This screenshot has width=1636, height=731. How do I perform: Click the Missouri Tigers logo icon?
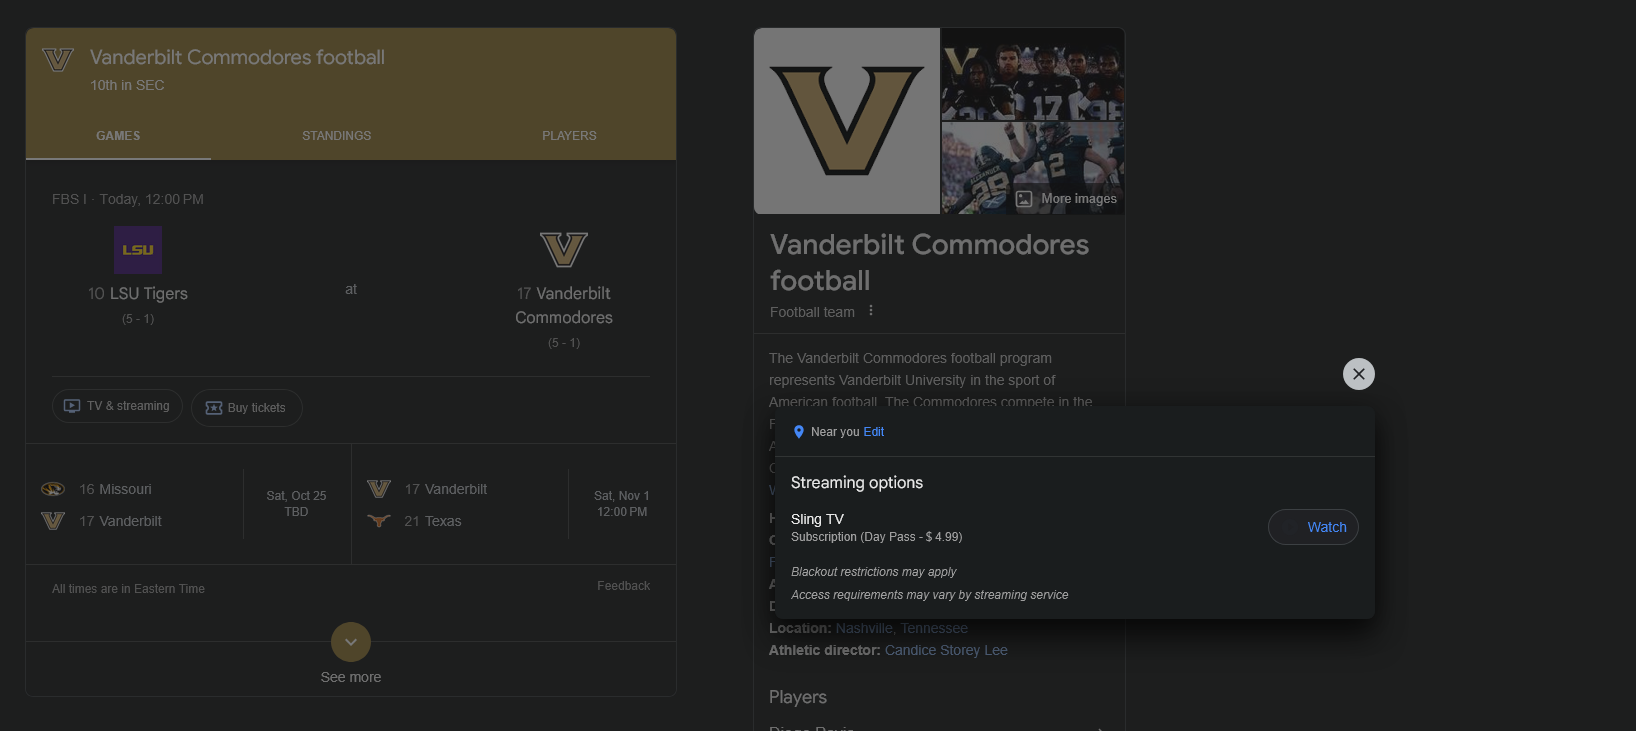[x=53, y=489]
